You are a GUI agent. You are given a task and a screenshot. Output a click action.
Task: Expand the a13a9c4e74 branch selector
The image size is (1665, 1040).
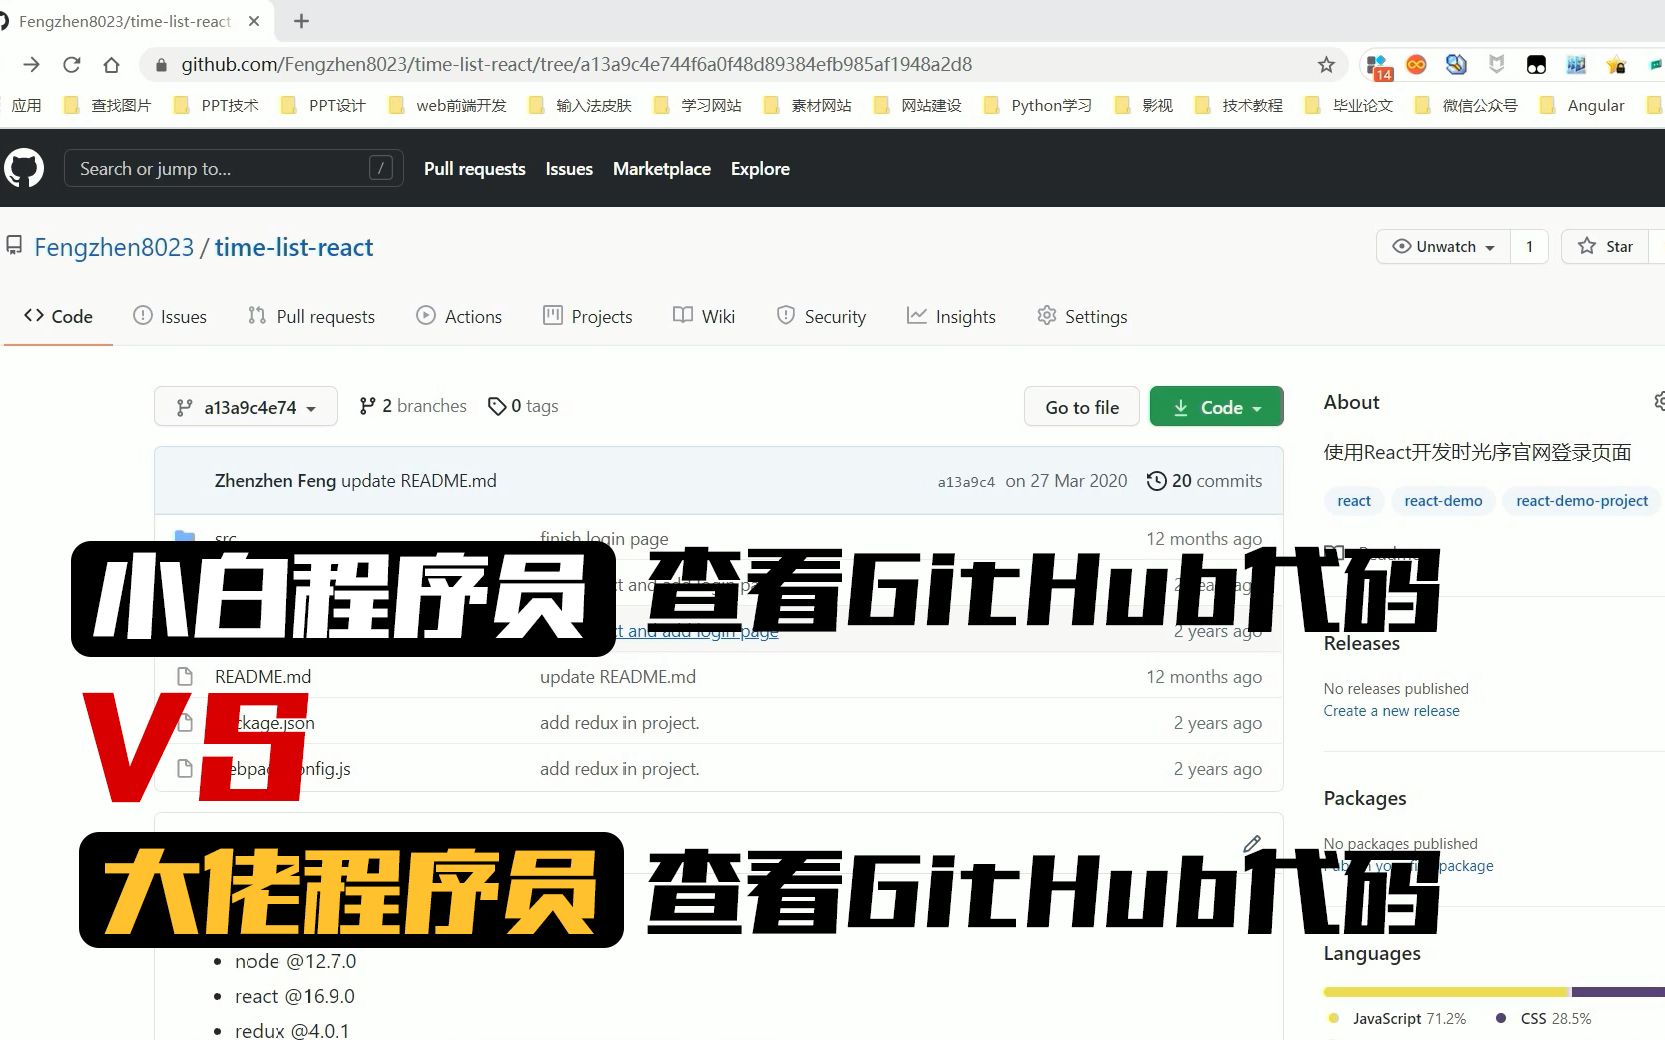coord(246,407)
